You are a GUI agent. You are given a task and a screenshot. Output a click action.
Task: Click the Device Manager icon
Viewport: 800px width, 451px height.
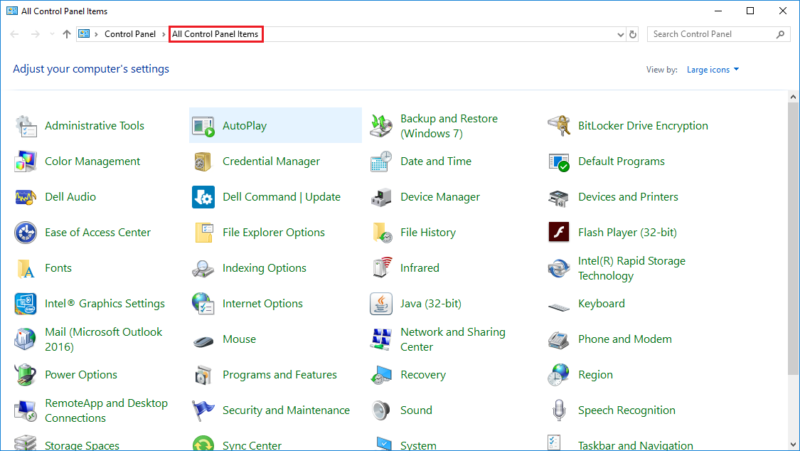tap(381, 197)
